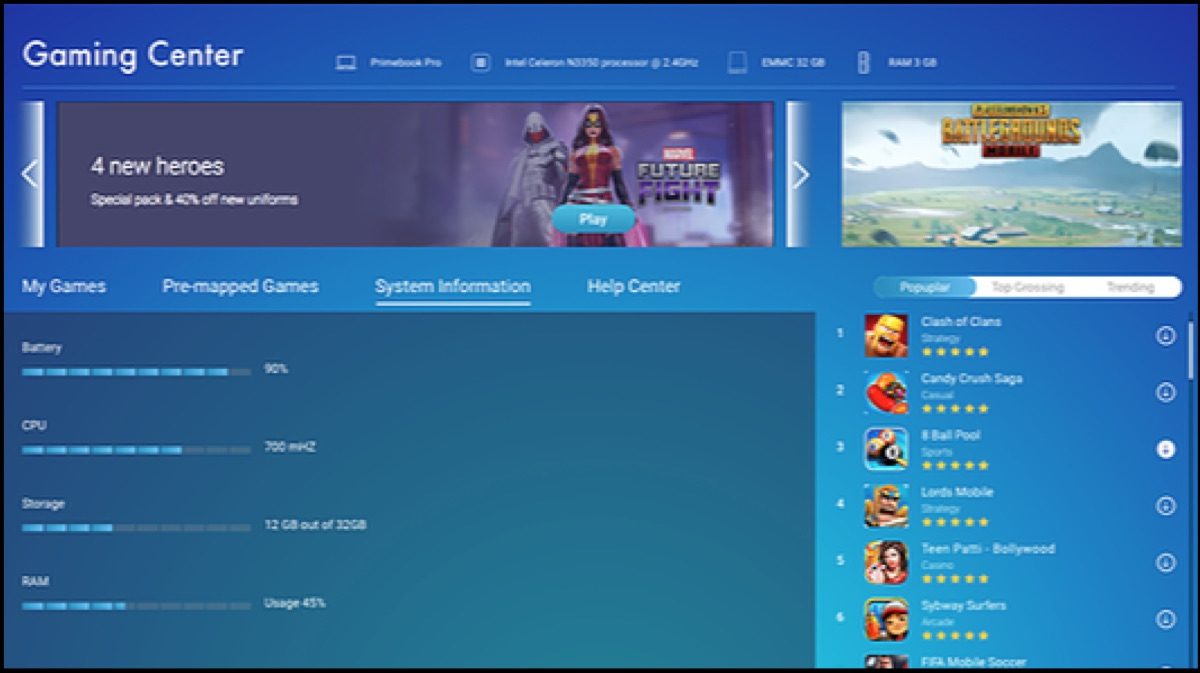Open the Teen Patti - Bollywood icon

click(x=886, y=562)
